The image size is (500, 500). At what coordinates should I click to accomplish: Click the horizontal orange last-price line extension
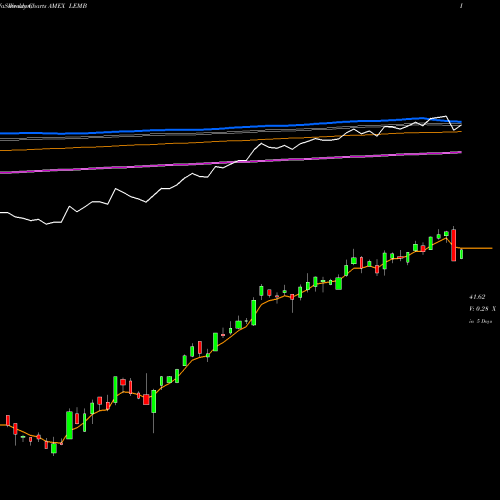(x=477, y=248)
